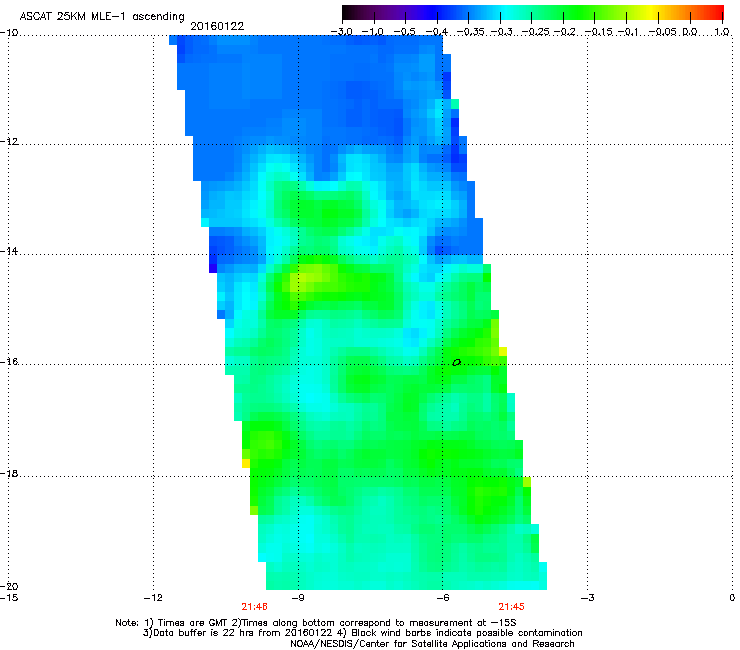Click the date label 20160122

pyautogui.click(x=217, y=26)
